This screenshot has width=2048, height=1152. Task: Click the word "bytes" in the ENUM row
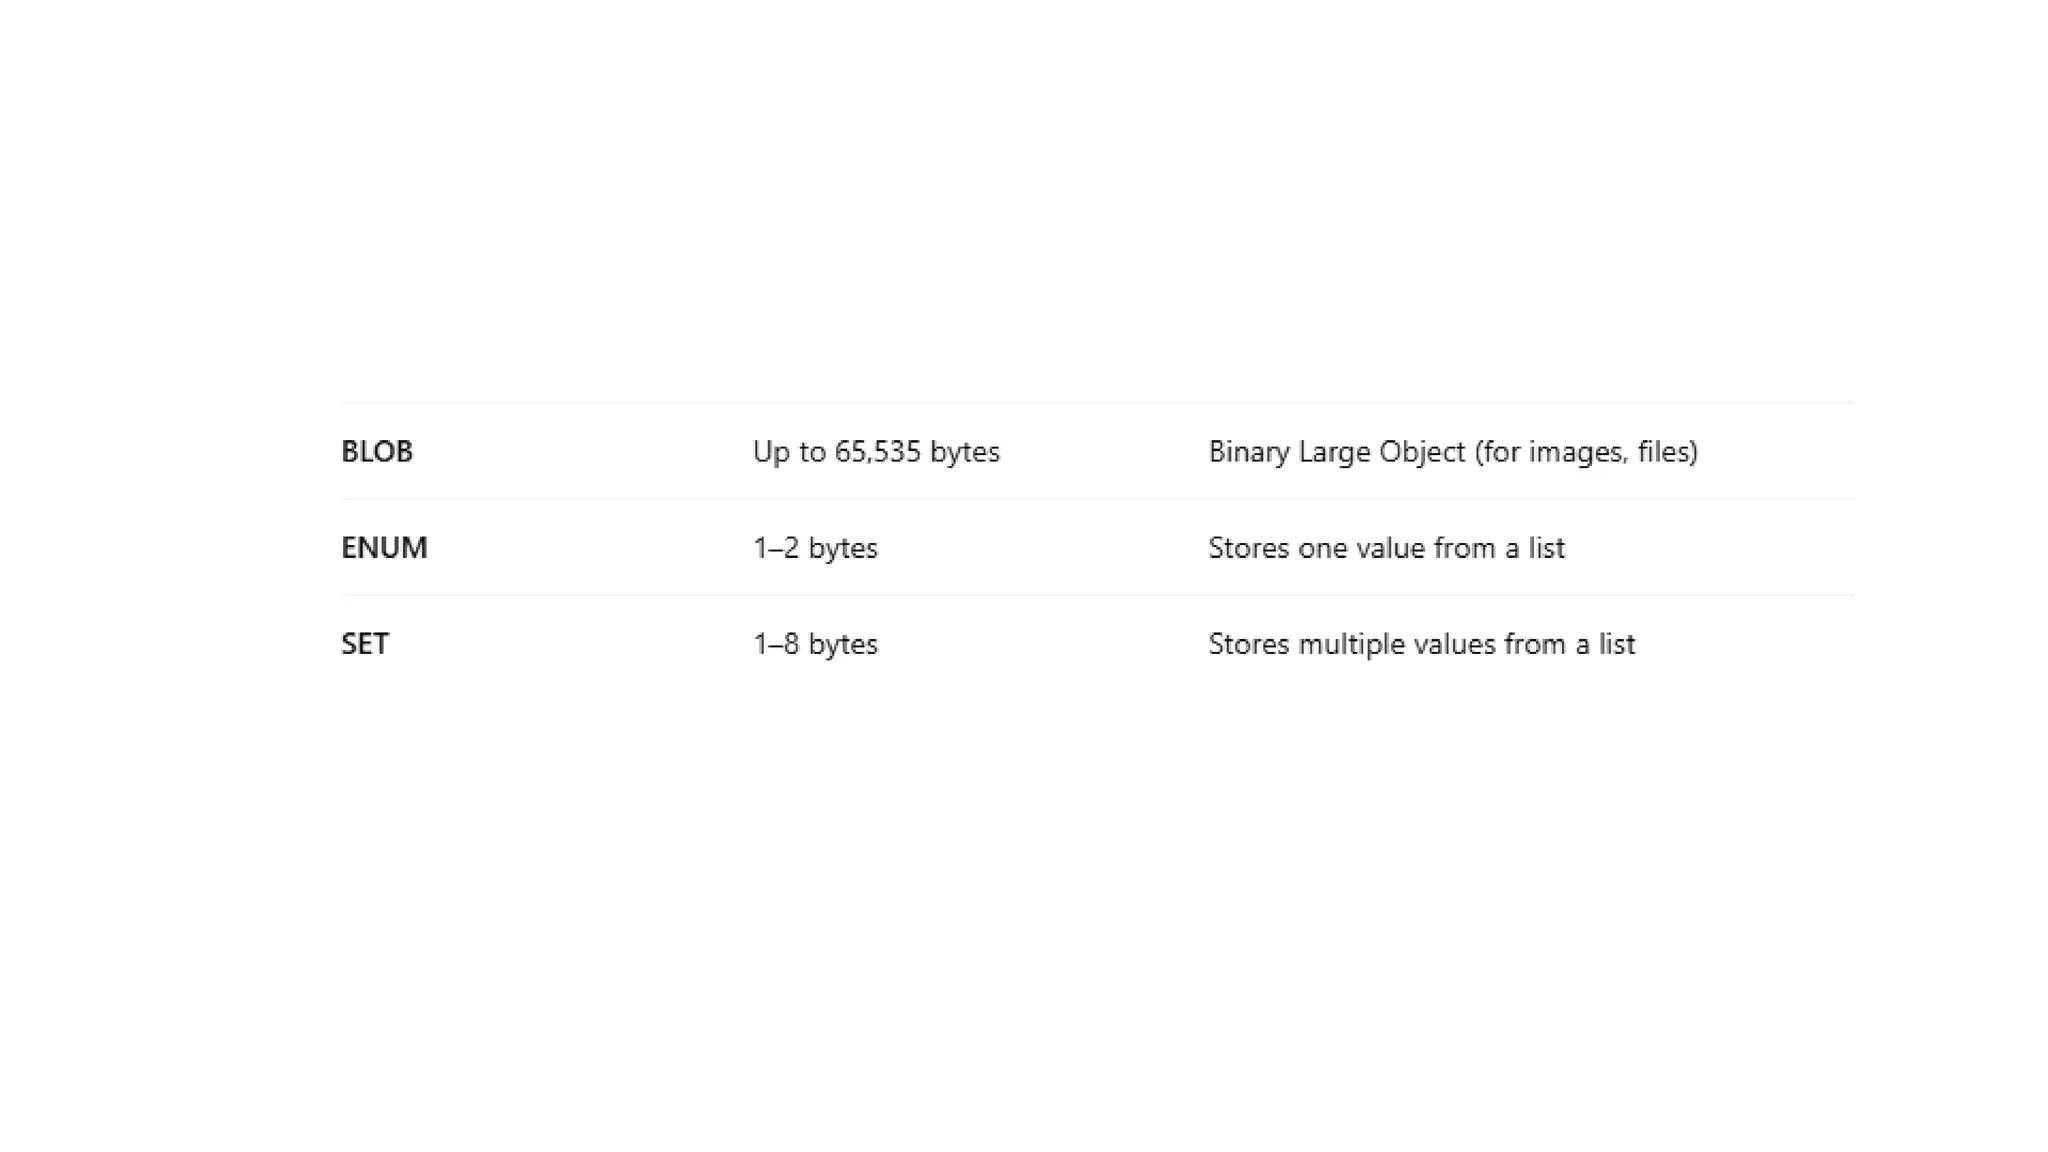click(x=843, y=549)
